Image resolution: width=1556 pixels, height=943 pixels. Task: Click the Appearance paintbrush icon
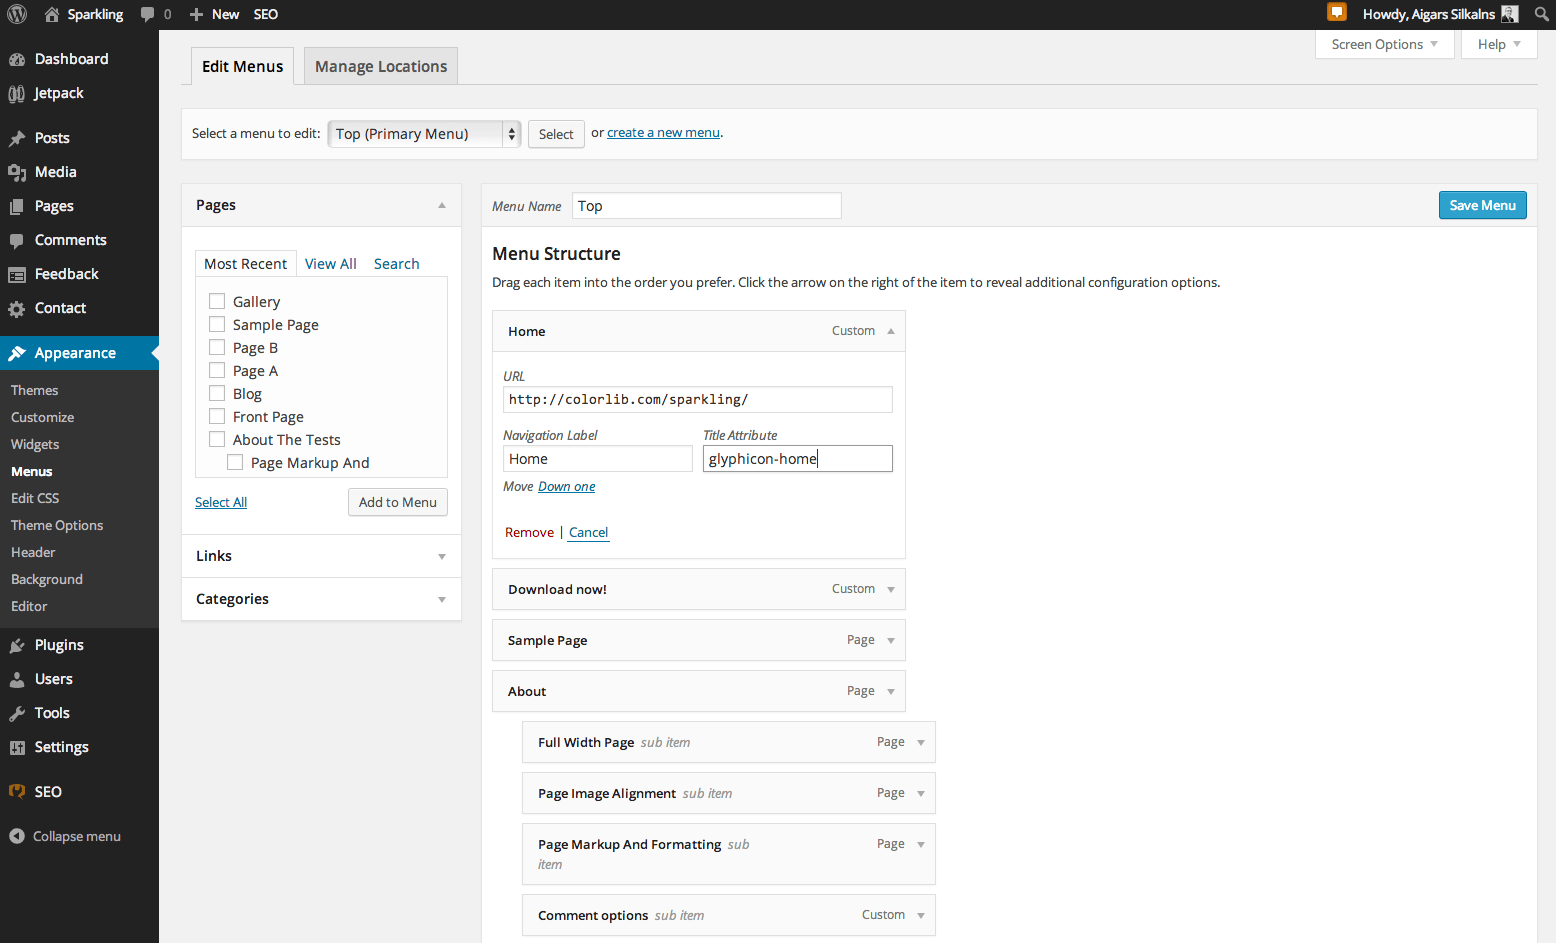tap(17, 353)
